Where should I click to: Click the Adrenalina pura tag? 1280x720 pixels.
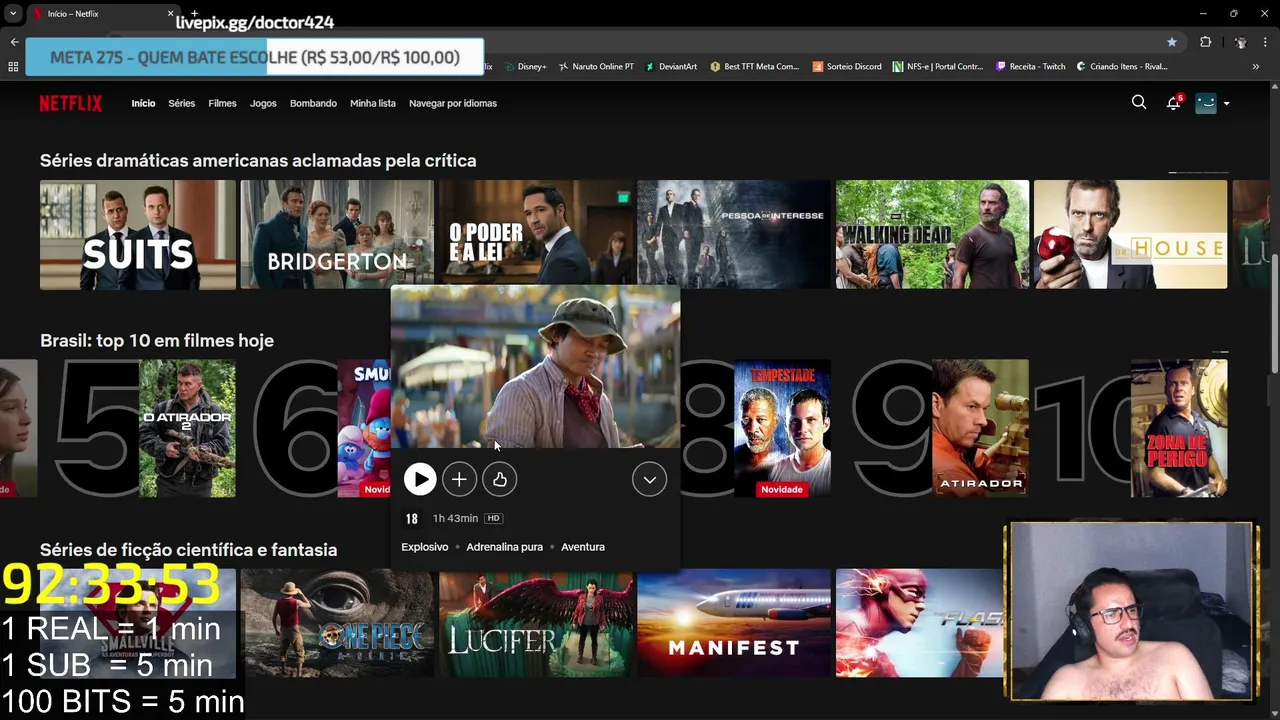[x=505, y=547]
